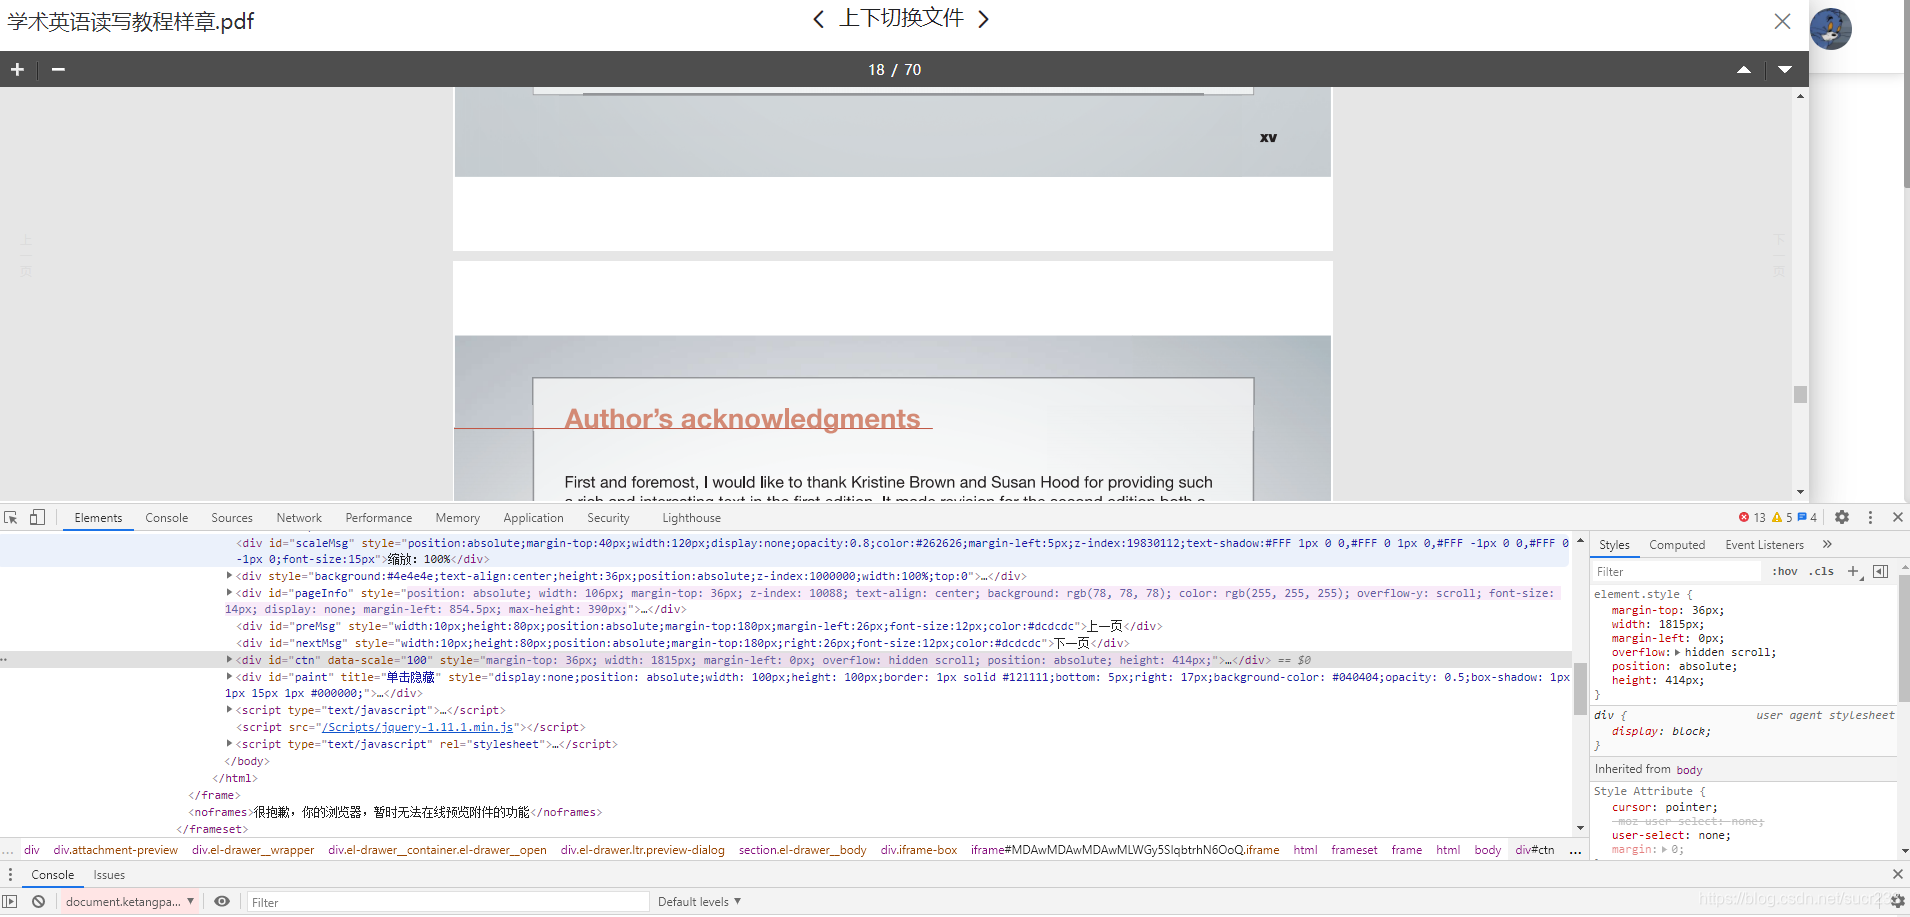This screenshot has height=917, width=1910.
Task: Show more Styles tabs with double chevron
Action: pos(1827,544)
